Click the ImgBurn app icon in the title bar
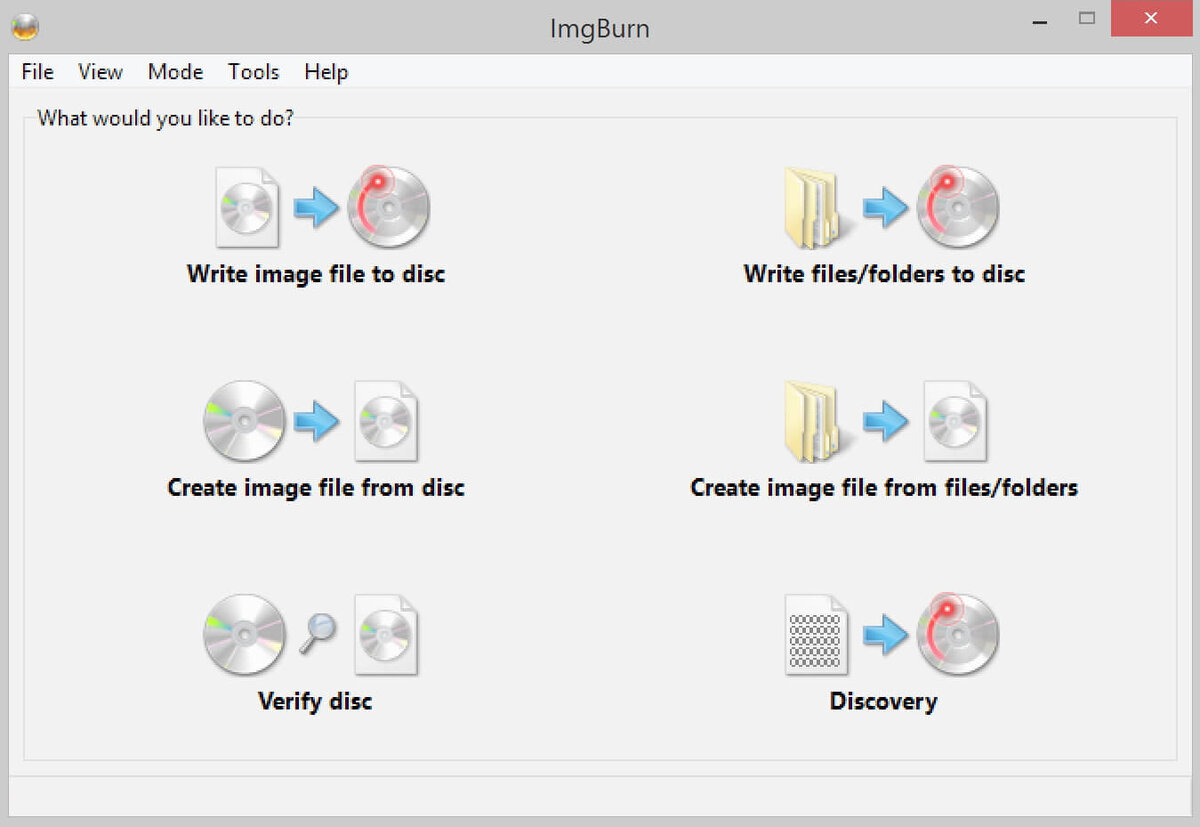The width and height of the screenshot is (1200, 827). 26,27
